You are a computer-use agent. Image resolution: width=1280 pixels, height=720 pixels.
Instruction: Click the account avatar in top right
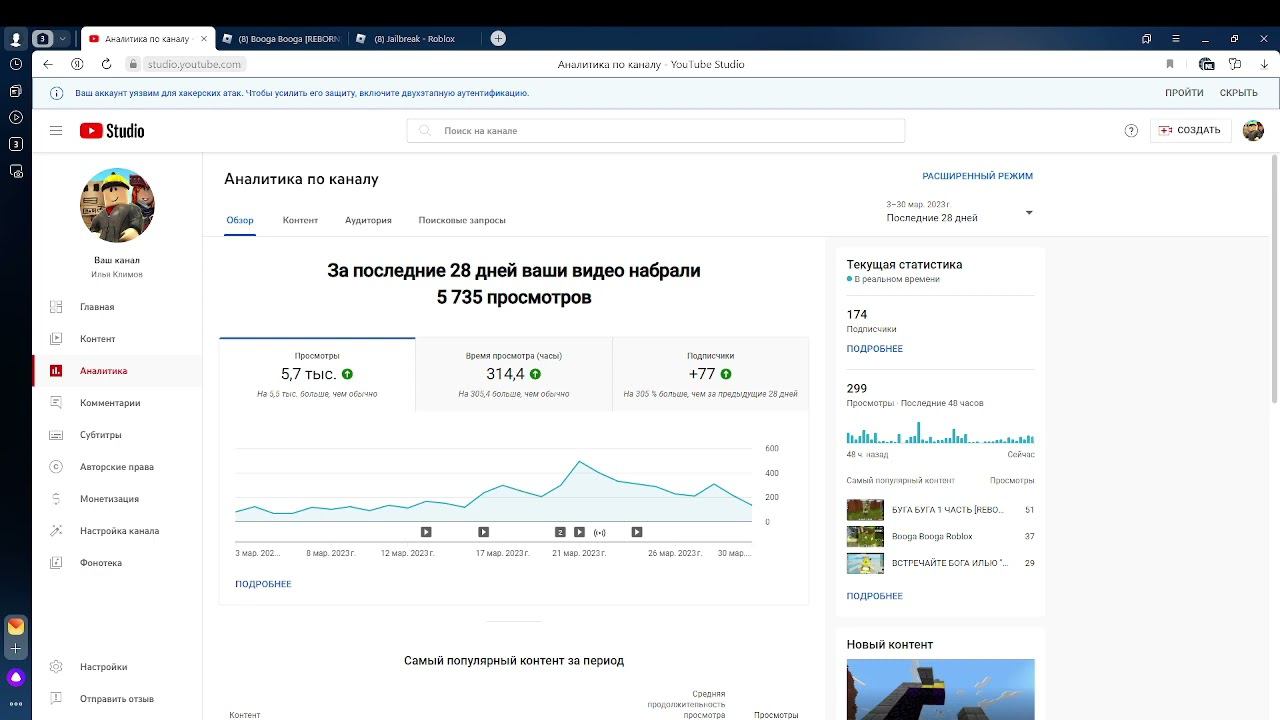coord(1253,131)
